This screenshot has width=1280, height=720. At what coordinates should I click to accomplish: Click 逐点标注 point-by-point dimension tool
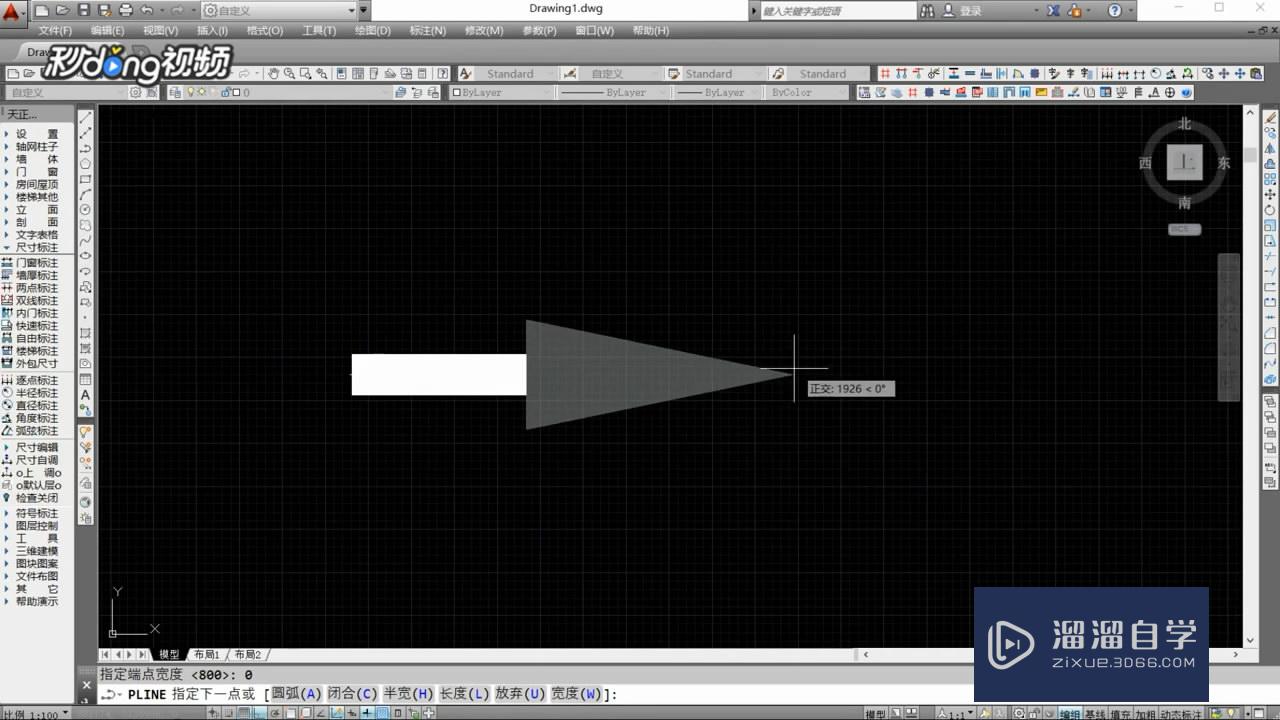pos(37,381)
